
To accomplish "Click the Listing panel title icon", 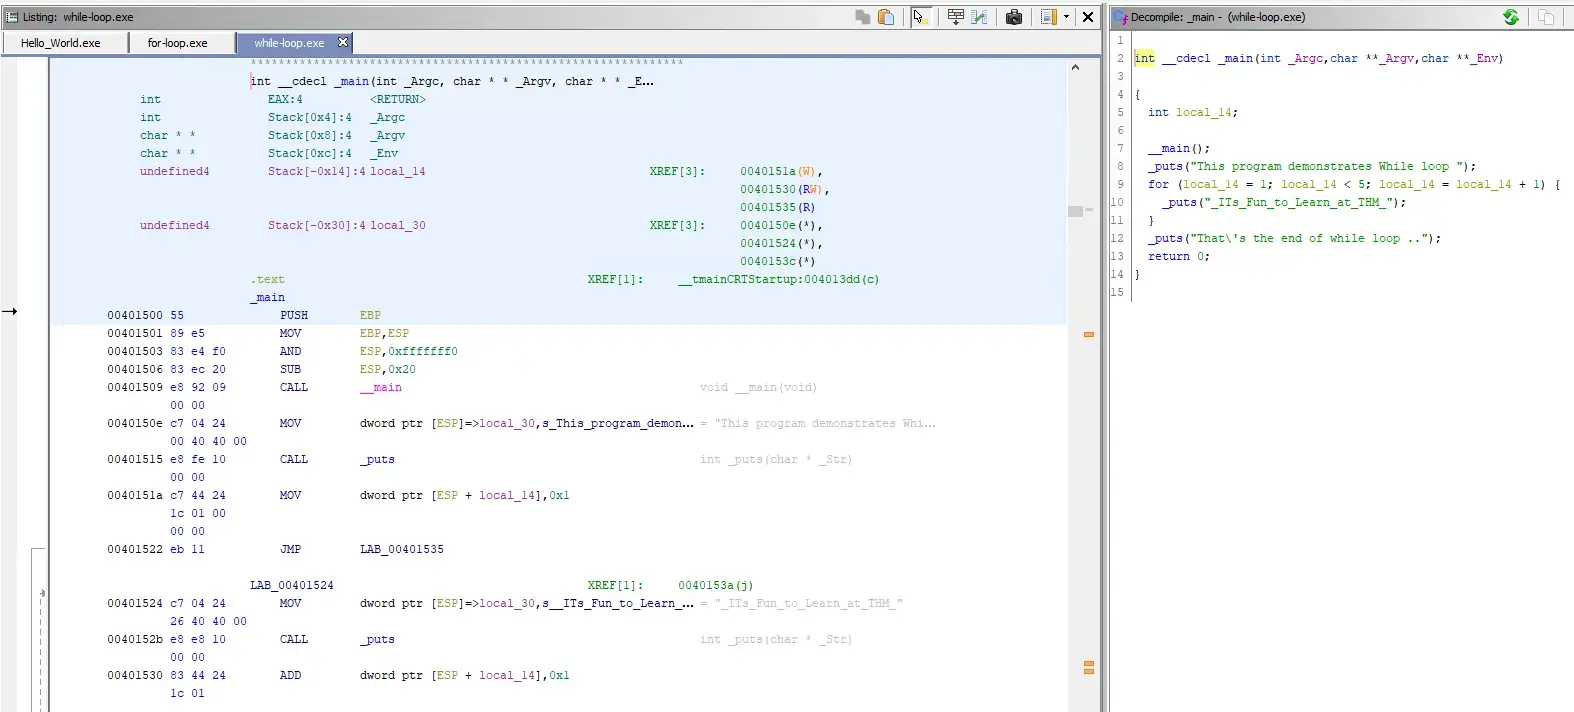I will click(12, 17).
